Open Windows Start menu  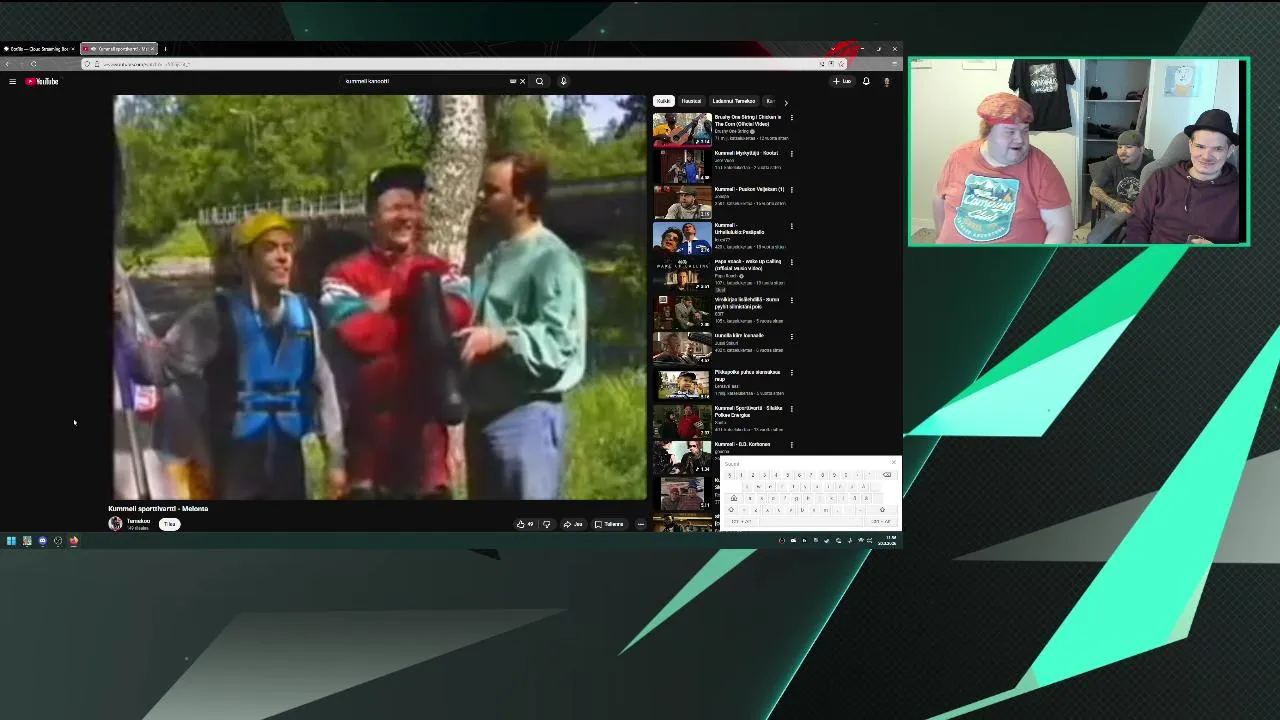pyautogui.click(x=11, y=541)
